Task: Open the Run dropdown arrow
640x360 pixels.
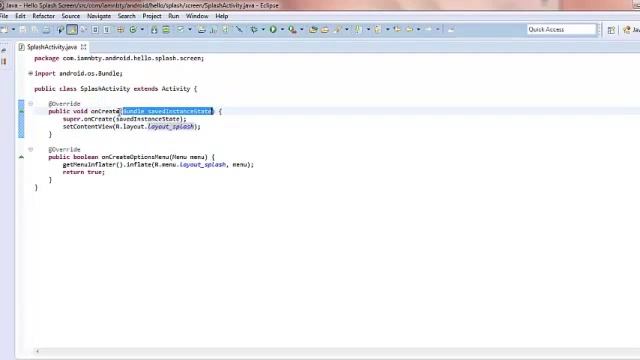Action: coord(282,29)
